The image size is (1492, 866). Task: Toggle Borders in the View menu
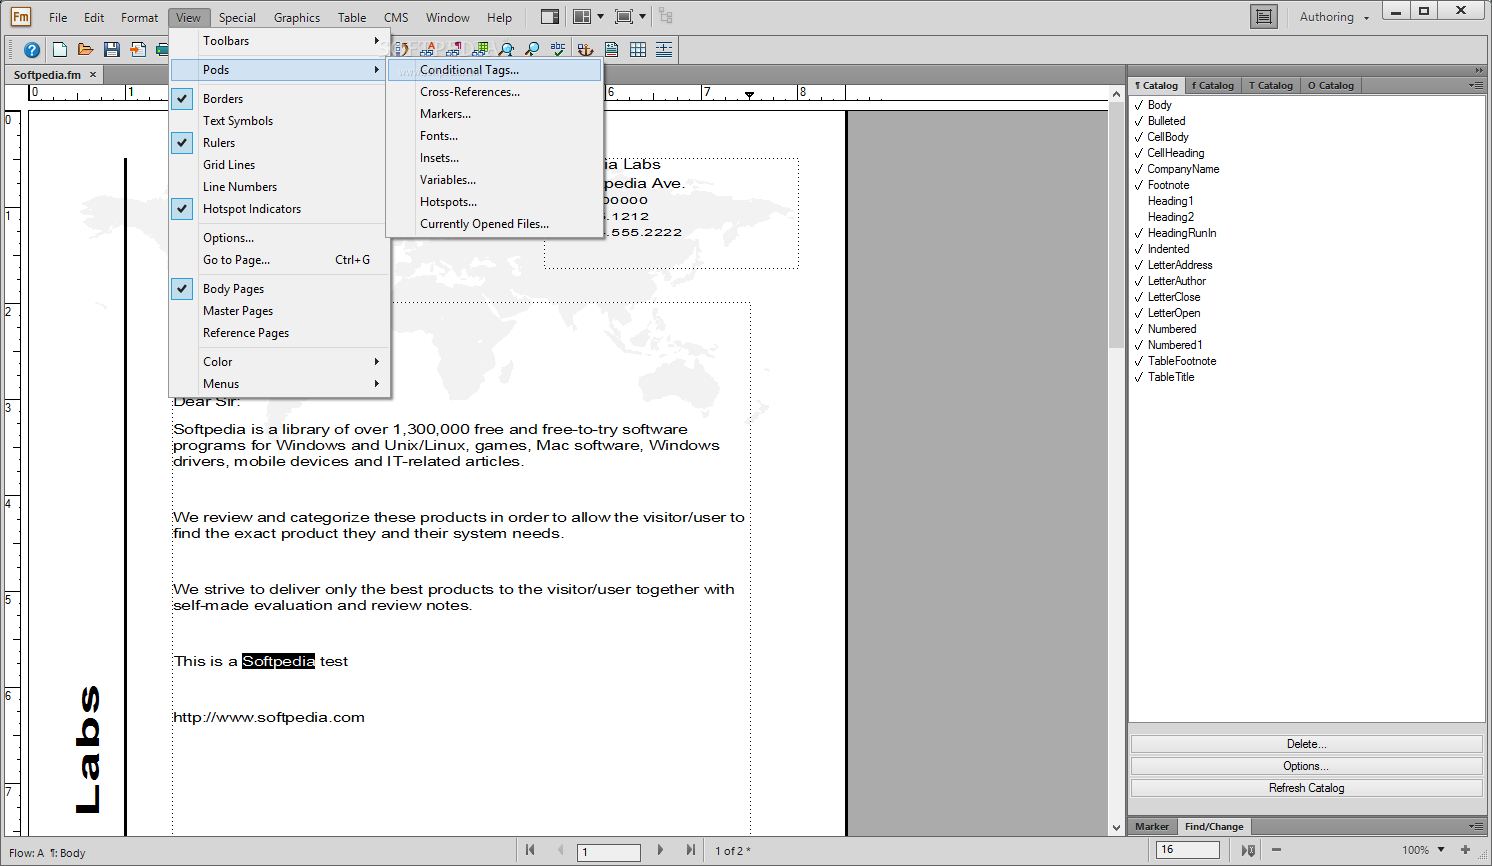tap(279, 99)
